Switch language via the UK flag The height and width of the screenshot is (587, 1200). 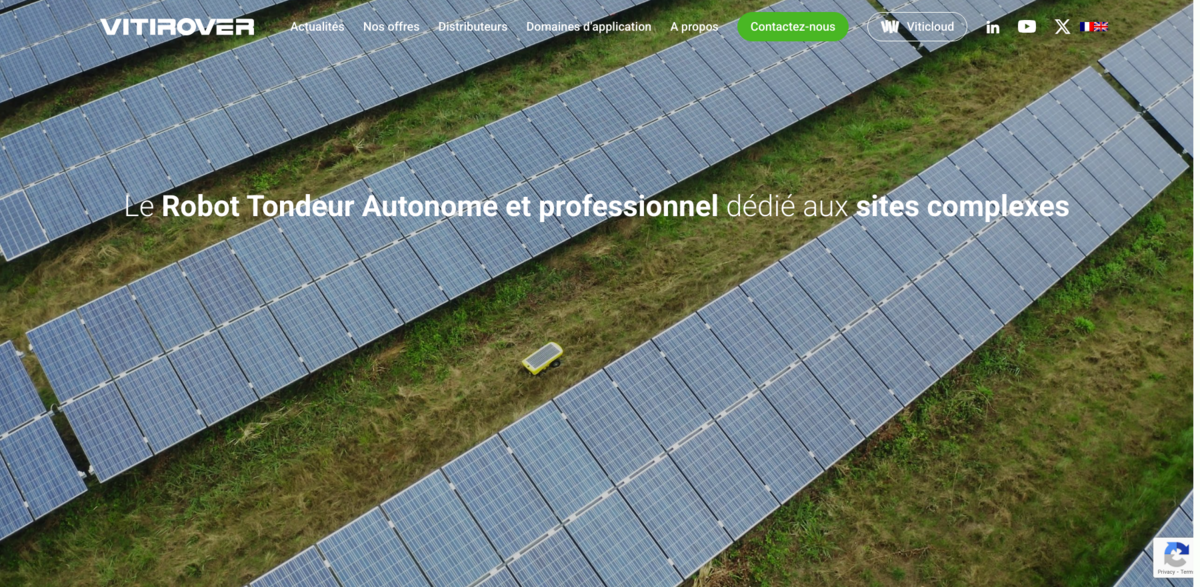pos(1100,27)
